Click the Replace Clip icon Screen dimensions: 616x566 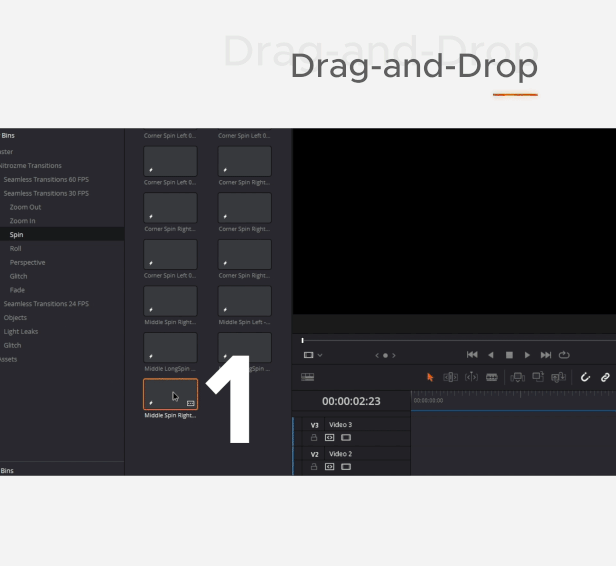click(x=558, y=377)
